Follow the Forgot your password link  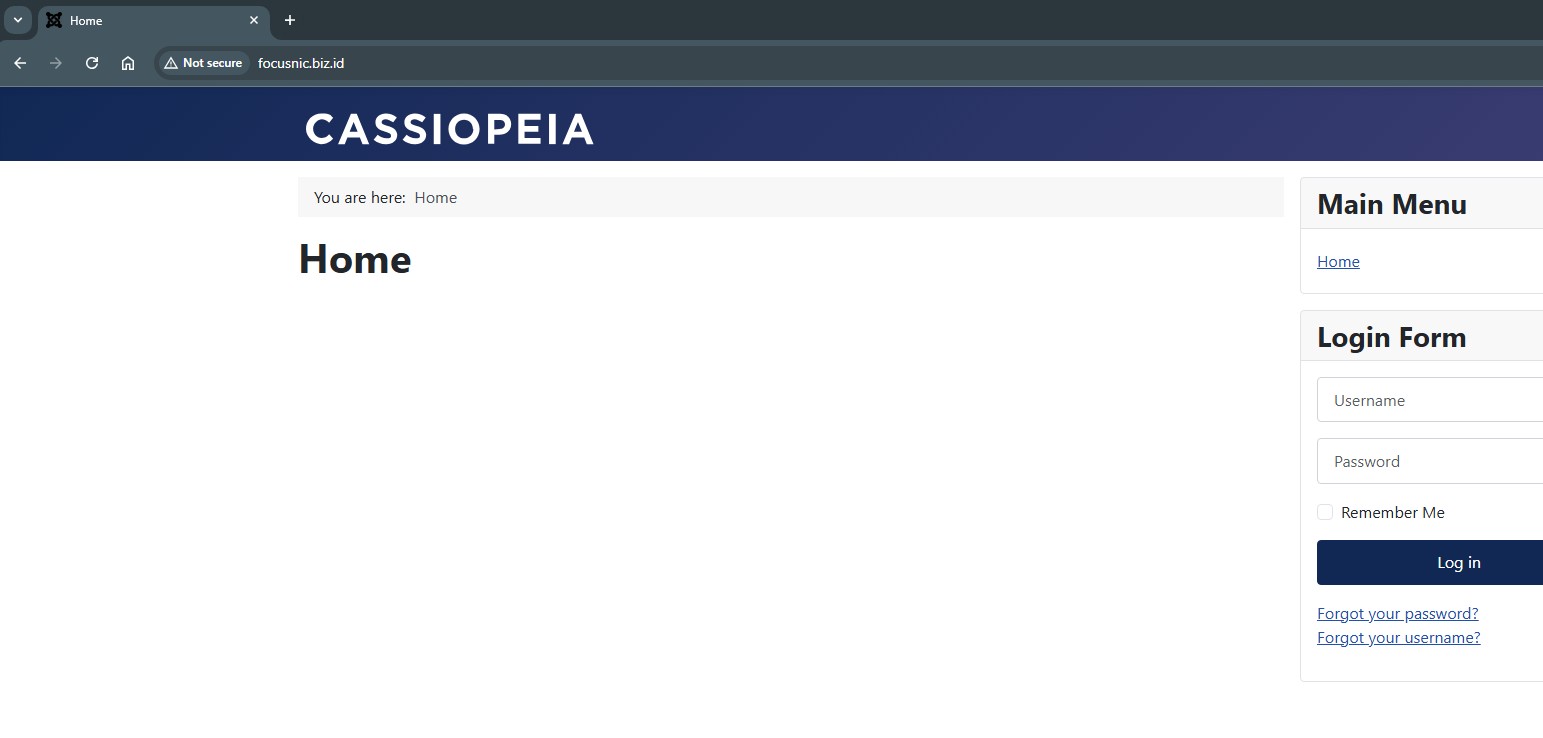[1397, 614]
